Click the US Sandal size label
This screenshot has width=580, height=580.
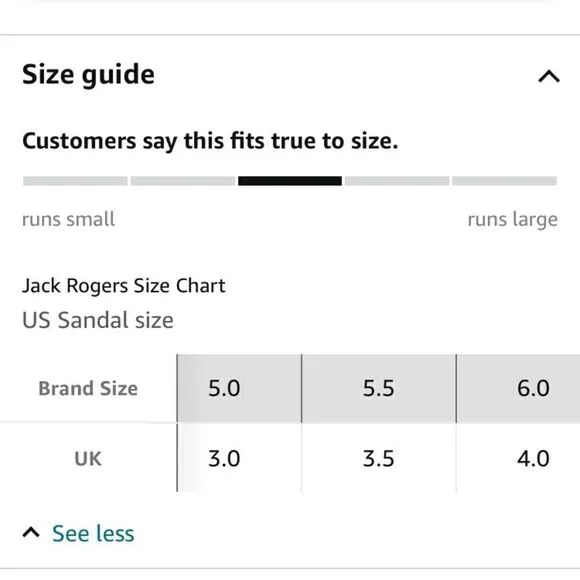pyautogui.click(x=98, y=320)
